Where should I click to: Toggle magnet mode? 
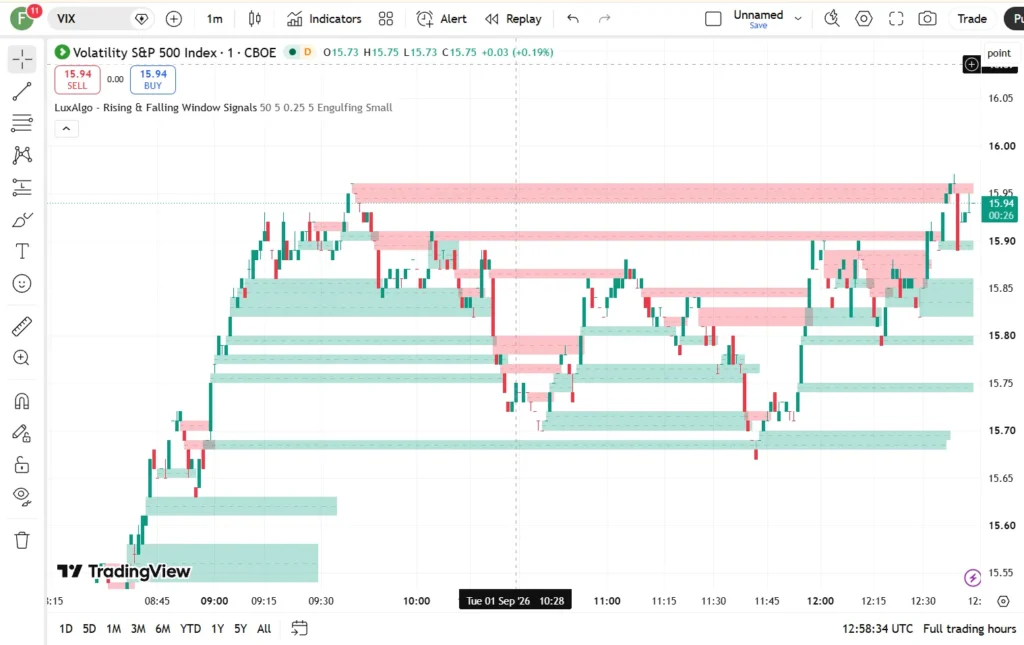point(22,401)
